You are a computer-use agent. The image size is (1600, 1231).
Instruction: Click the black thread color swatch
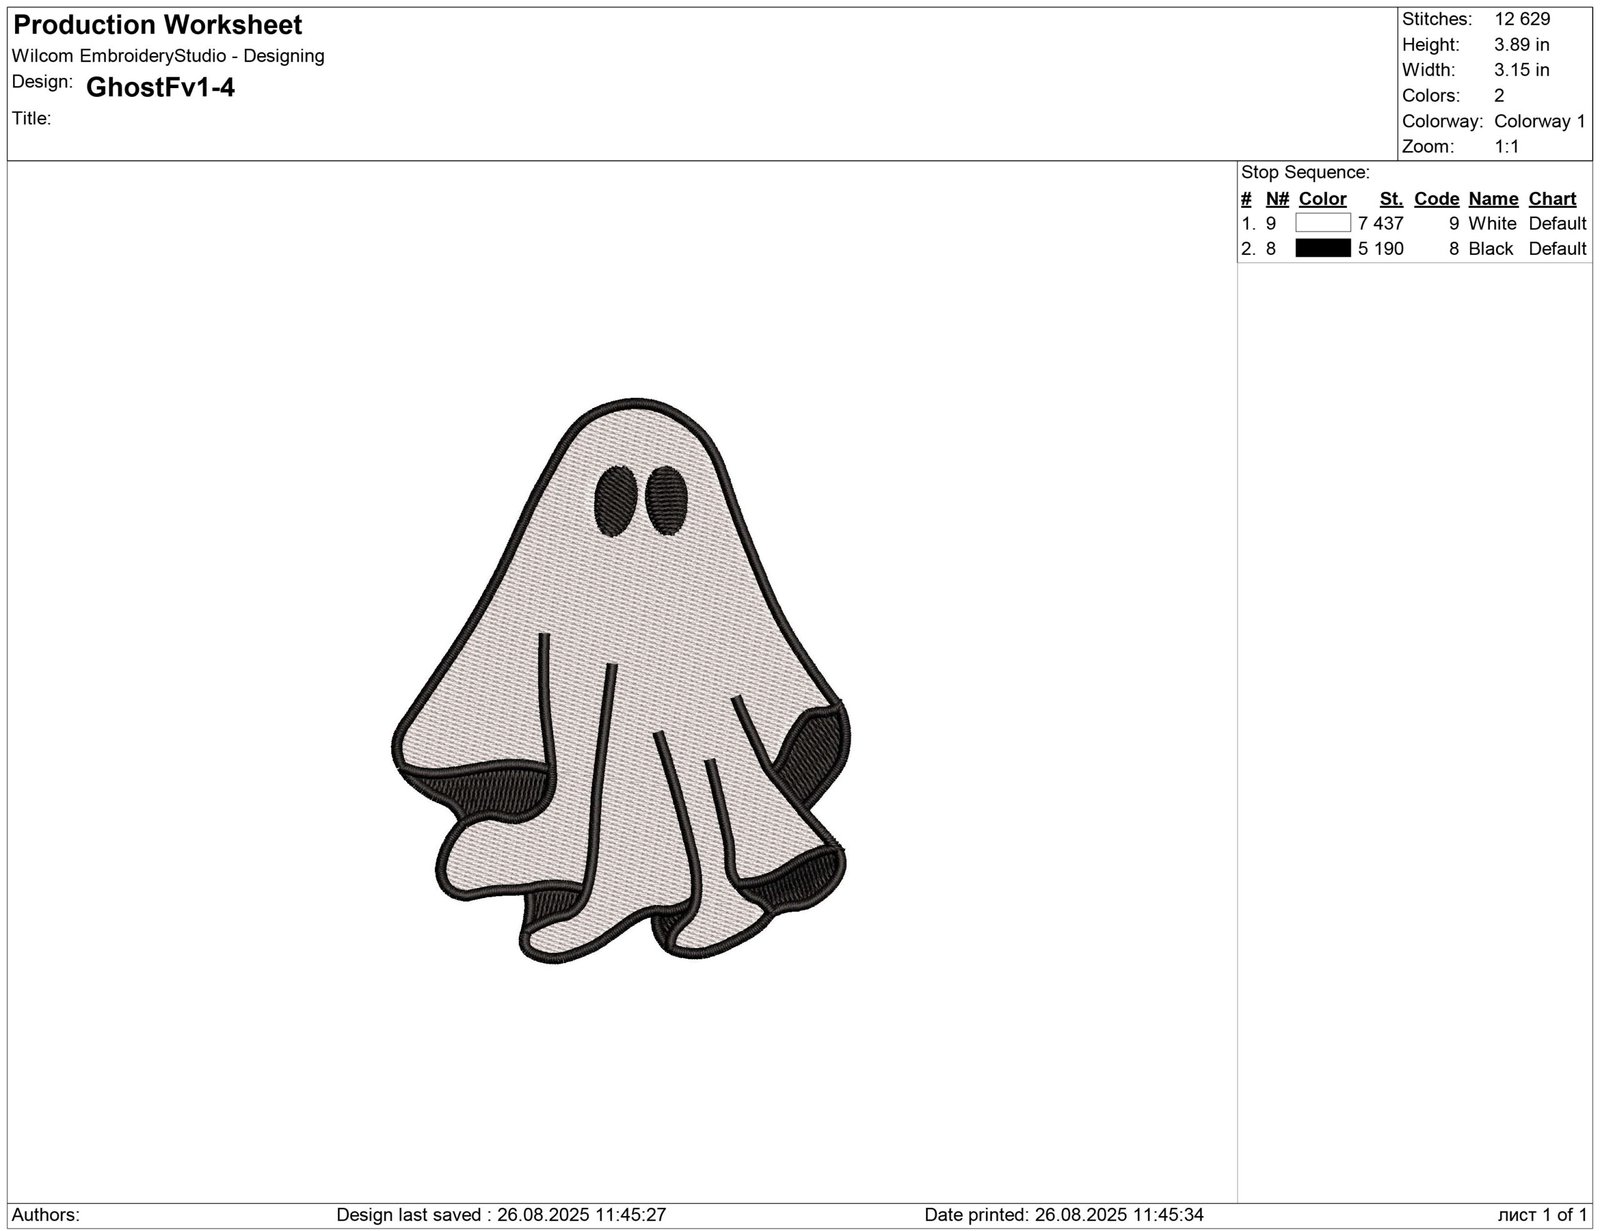[1322, 248]
